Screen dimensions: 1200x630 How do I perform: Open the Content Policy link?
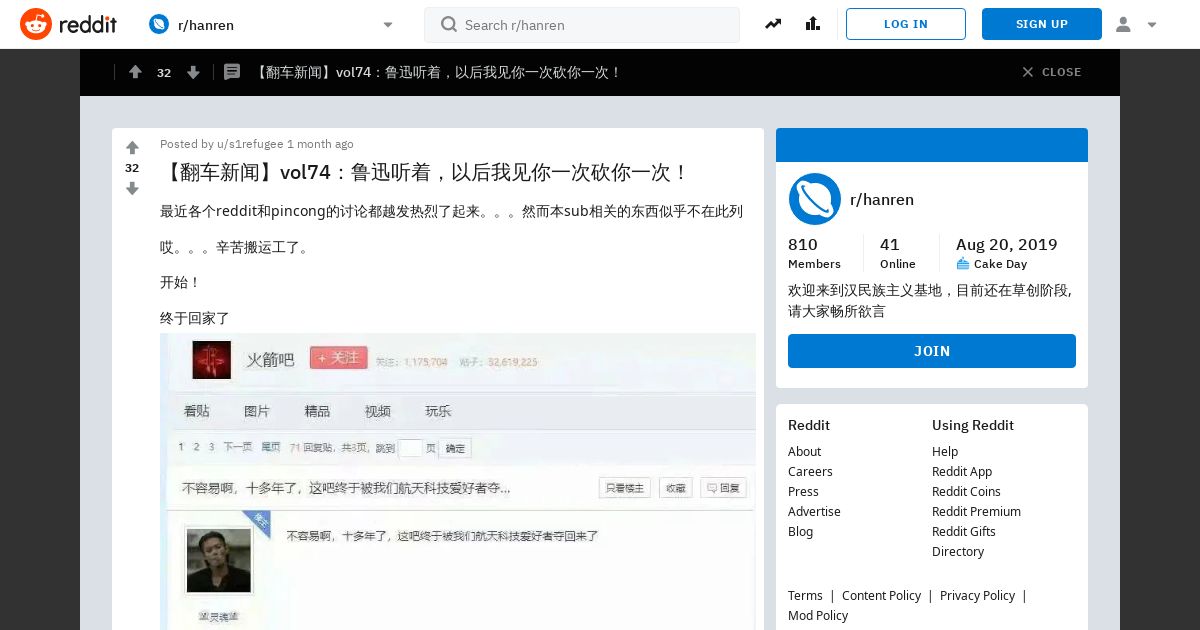tap(881, 595)
